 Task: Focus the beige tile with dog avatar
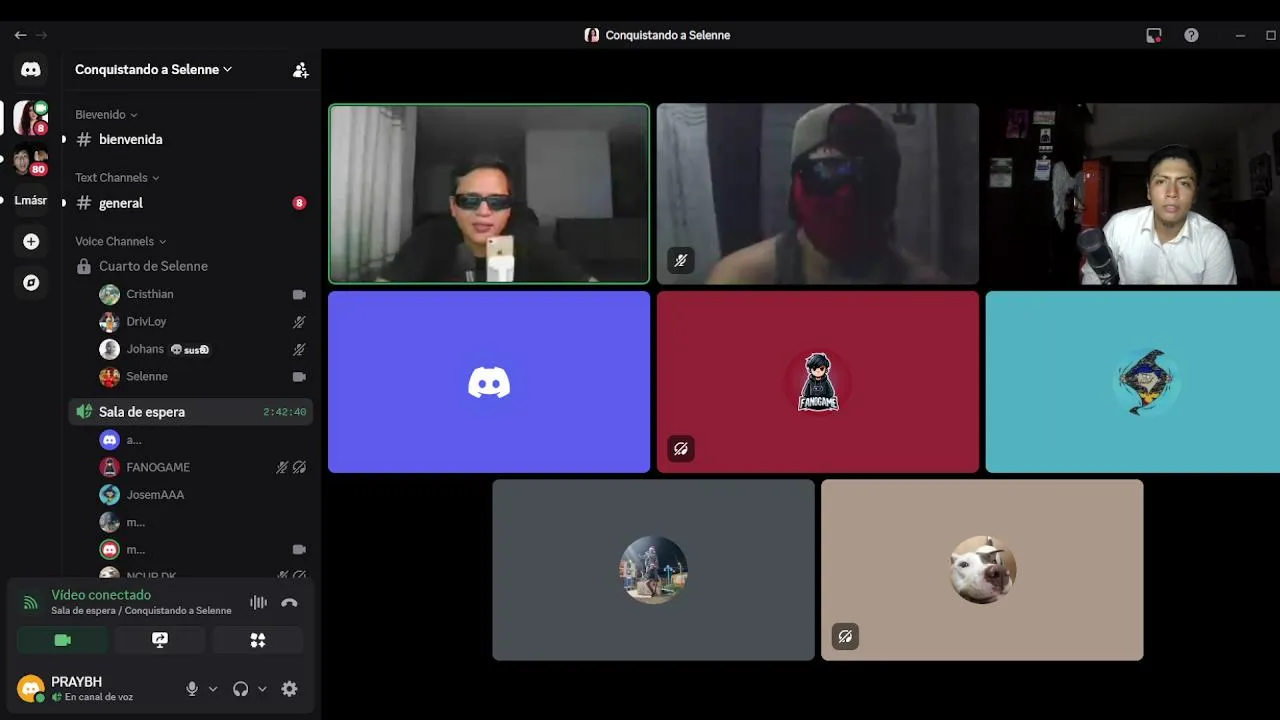tap(982, 570)
